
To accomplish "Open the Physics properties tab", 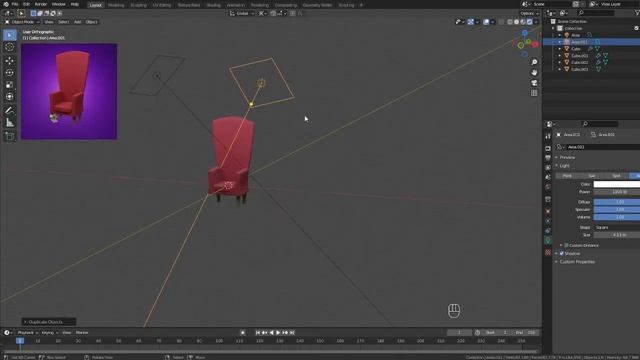I will pos(548,221).
